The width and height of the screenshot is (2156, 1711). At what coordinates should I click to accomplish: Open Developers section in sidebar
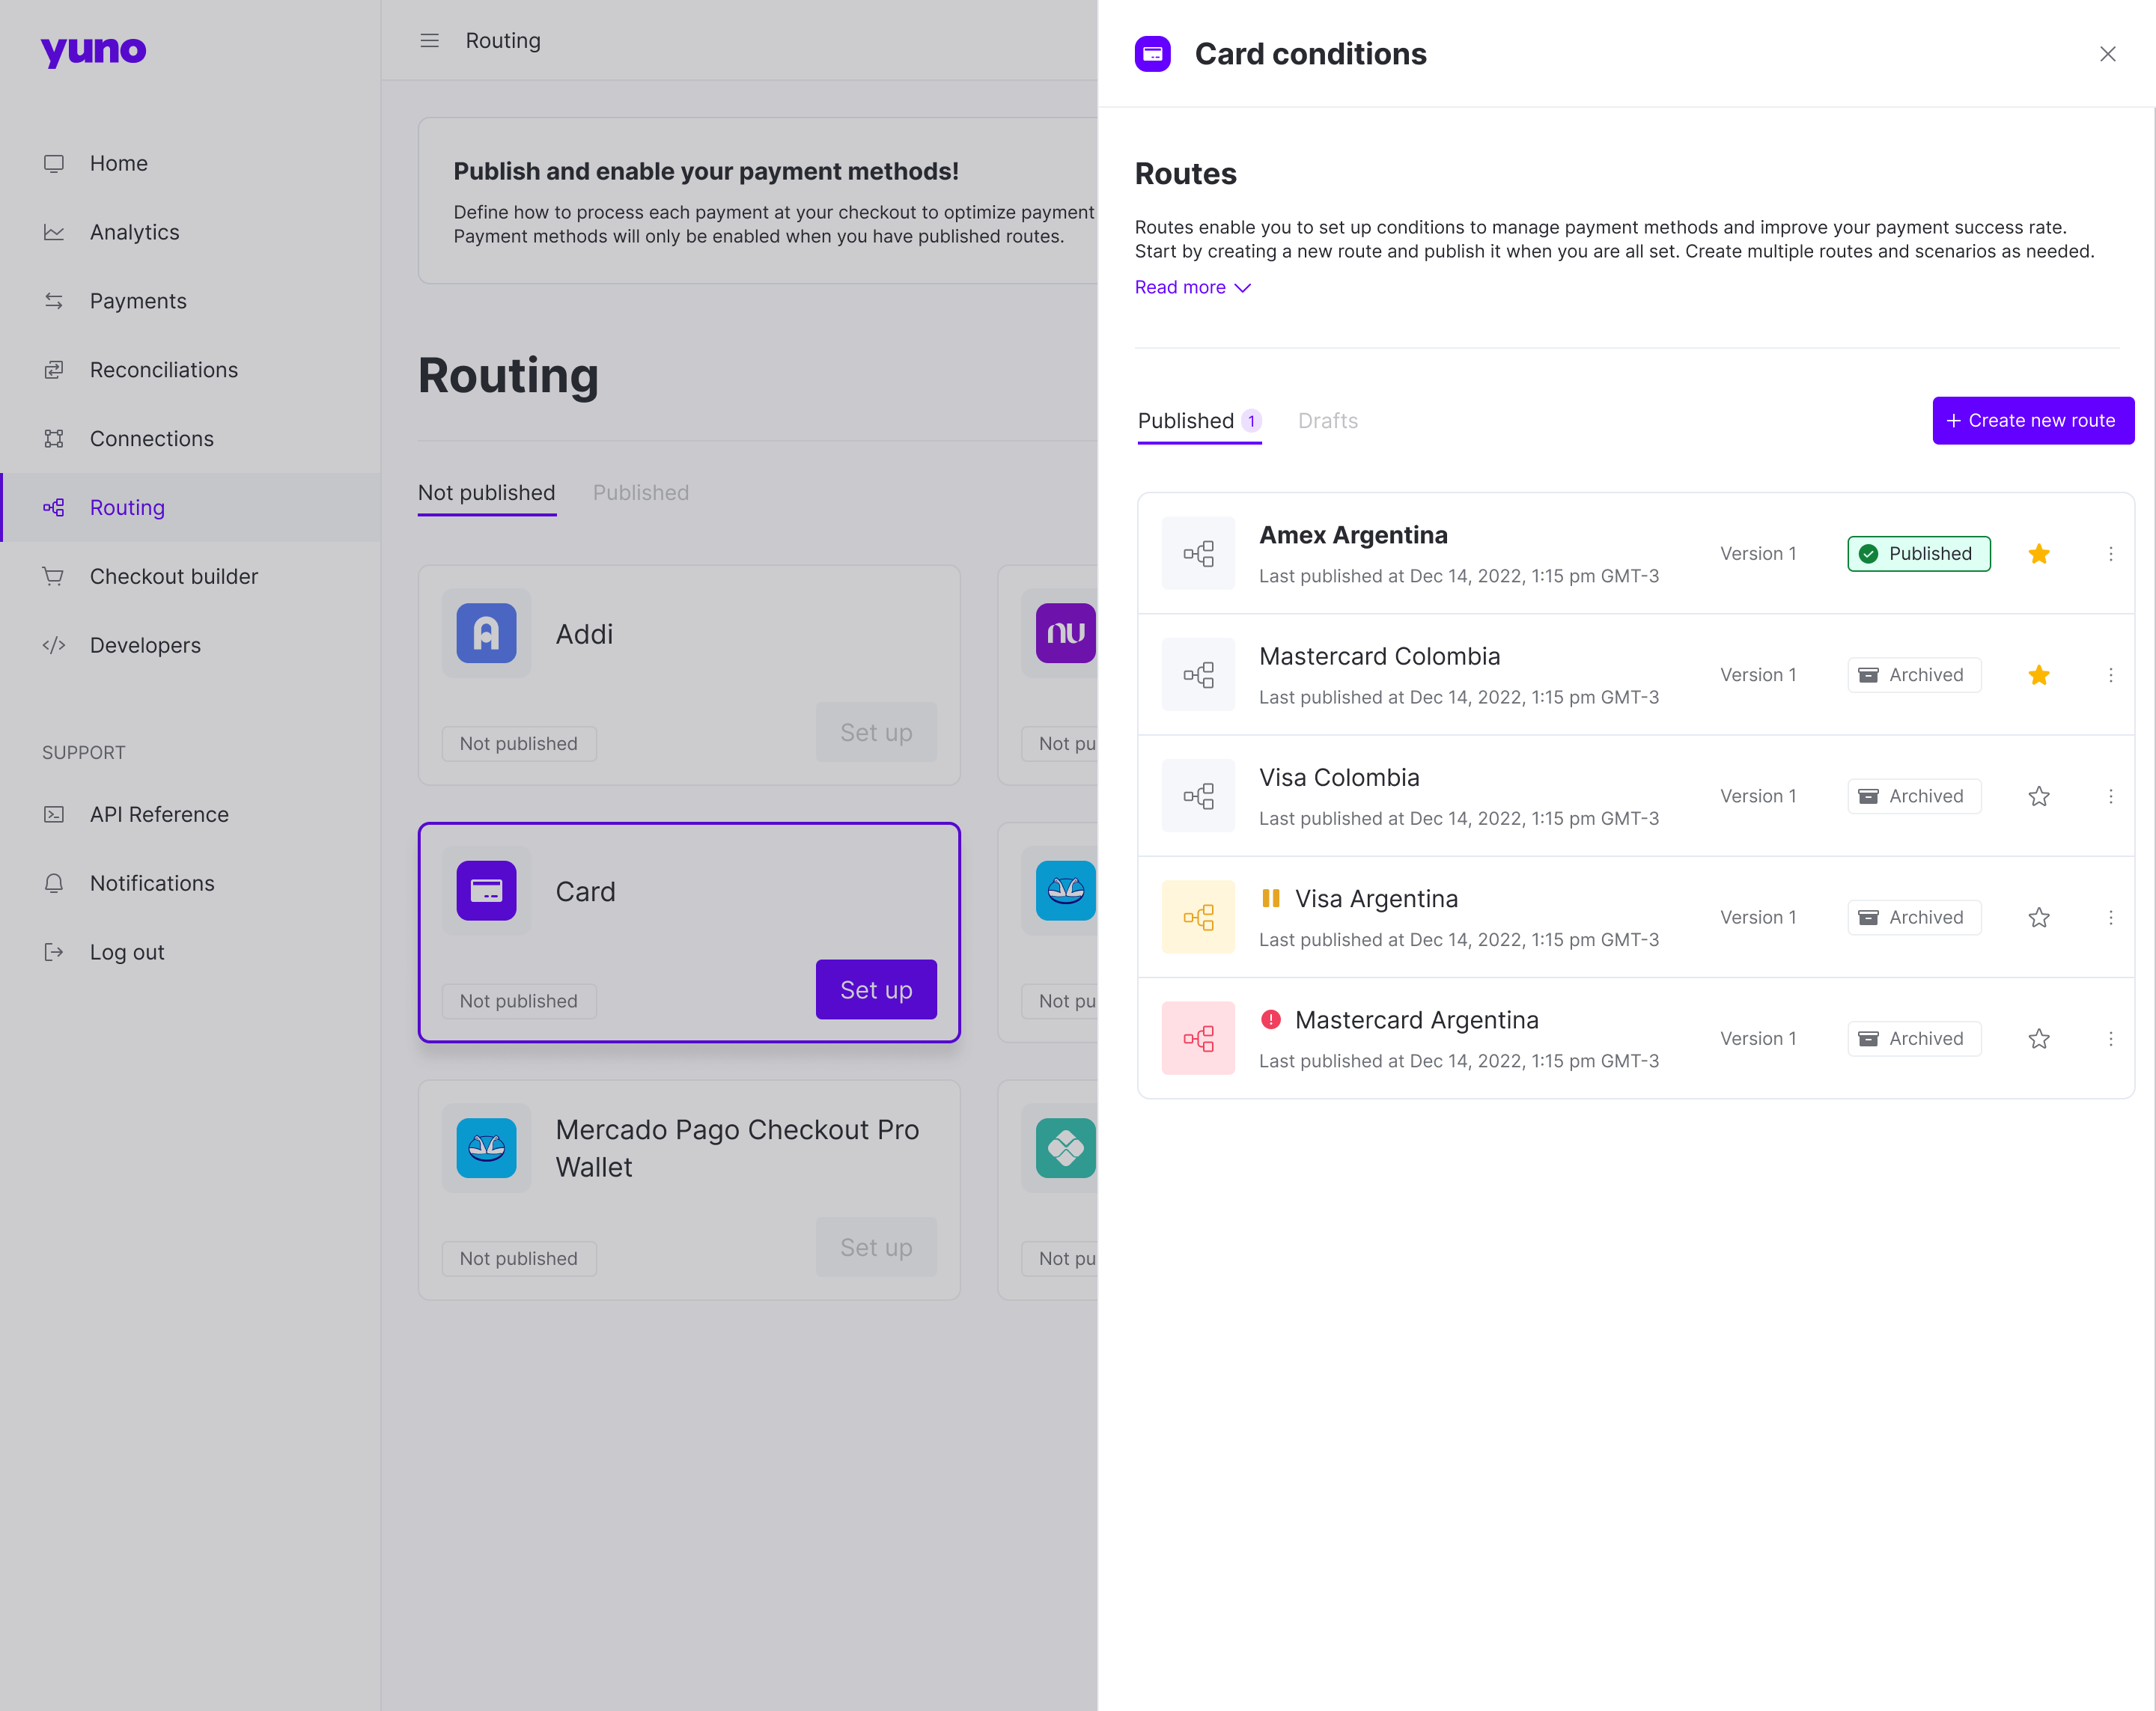[145, 645]
